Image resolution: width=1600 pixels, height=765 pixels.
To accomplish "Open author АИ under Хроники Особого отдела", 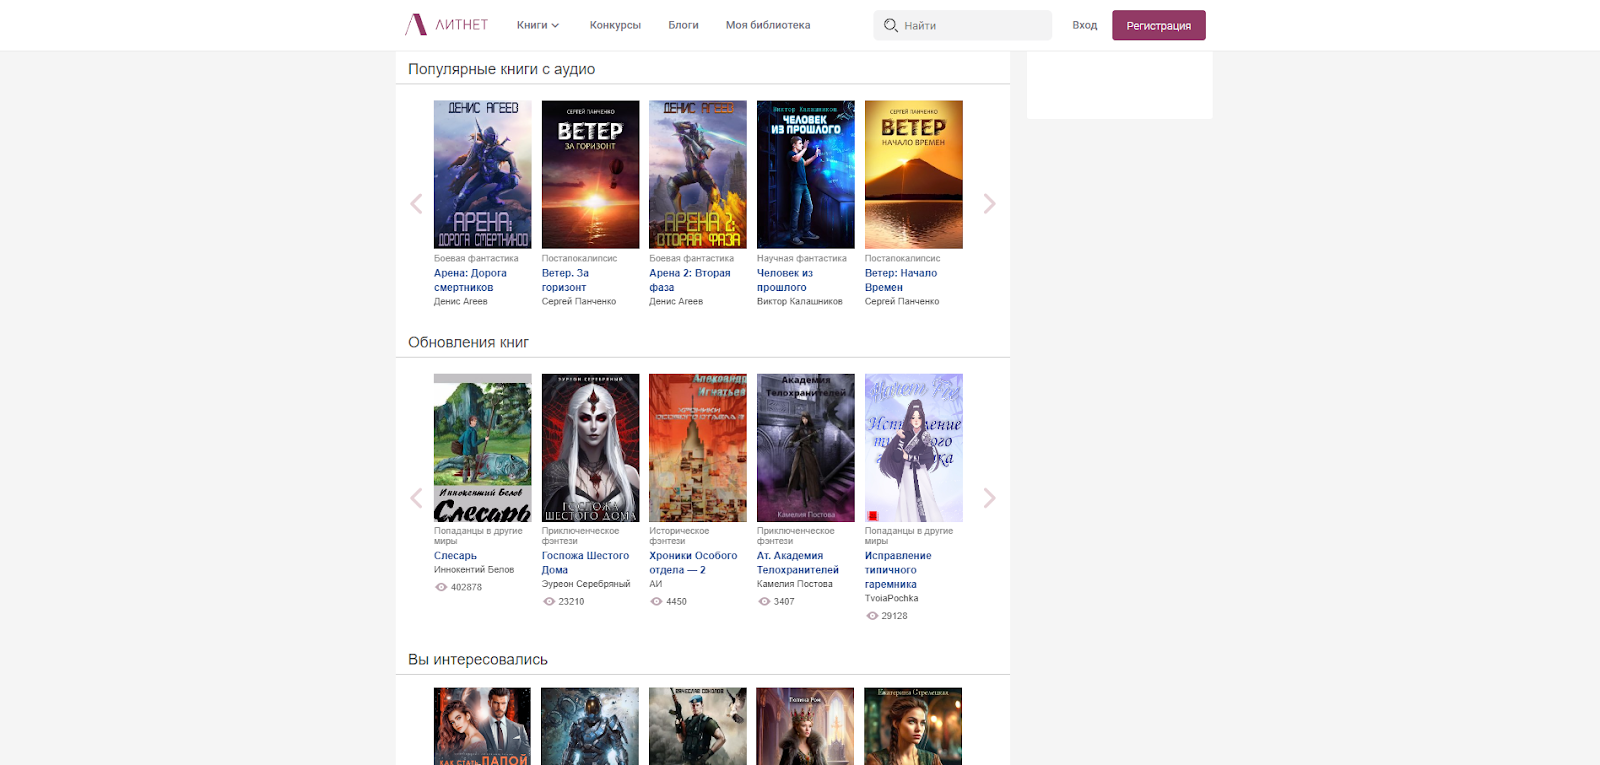I will (656, 584).
